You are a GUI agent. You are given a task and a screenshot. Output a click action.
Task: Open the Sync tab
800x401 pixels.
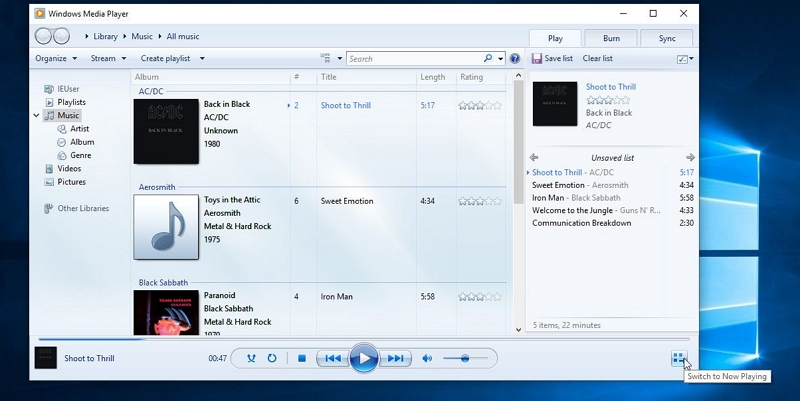(x=666, y=38)
